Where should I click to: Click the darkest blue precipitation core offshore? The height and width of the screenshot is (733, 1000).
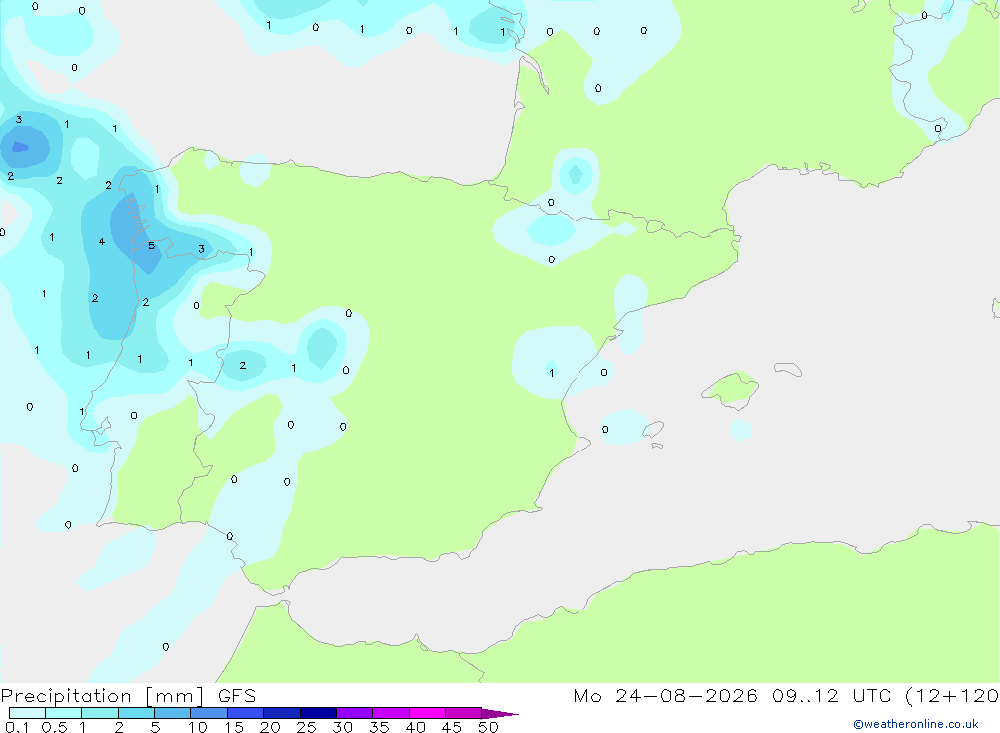[x=20, y=147]
